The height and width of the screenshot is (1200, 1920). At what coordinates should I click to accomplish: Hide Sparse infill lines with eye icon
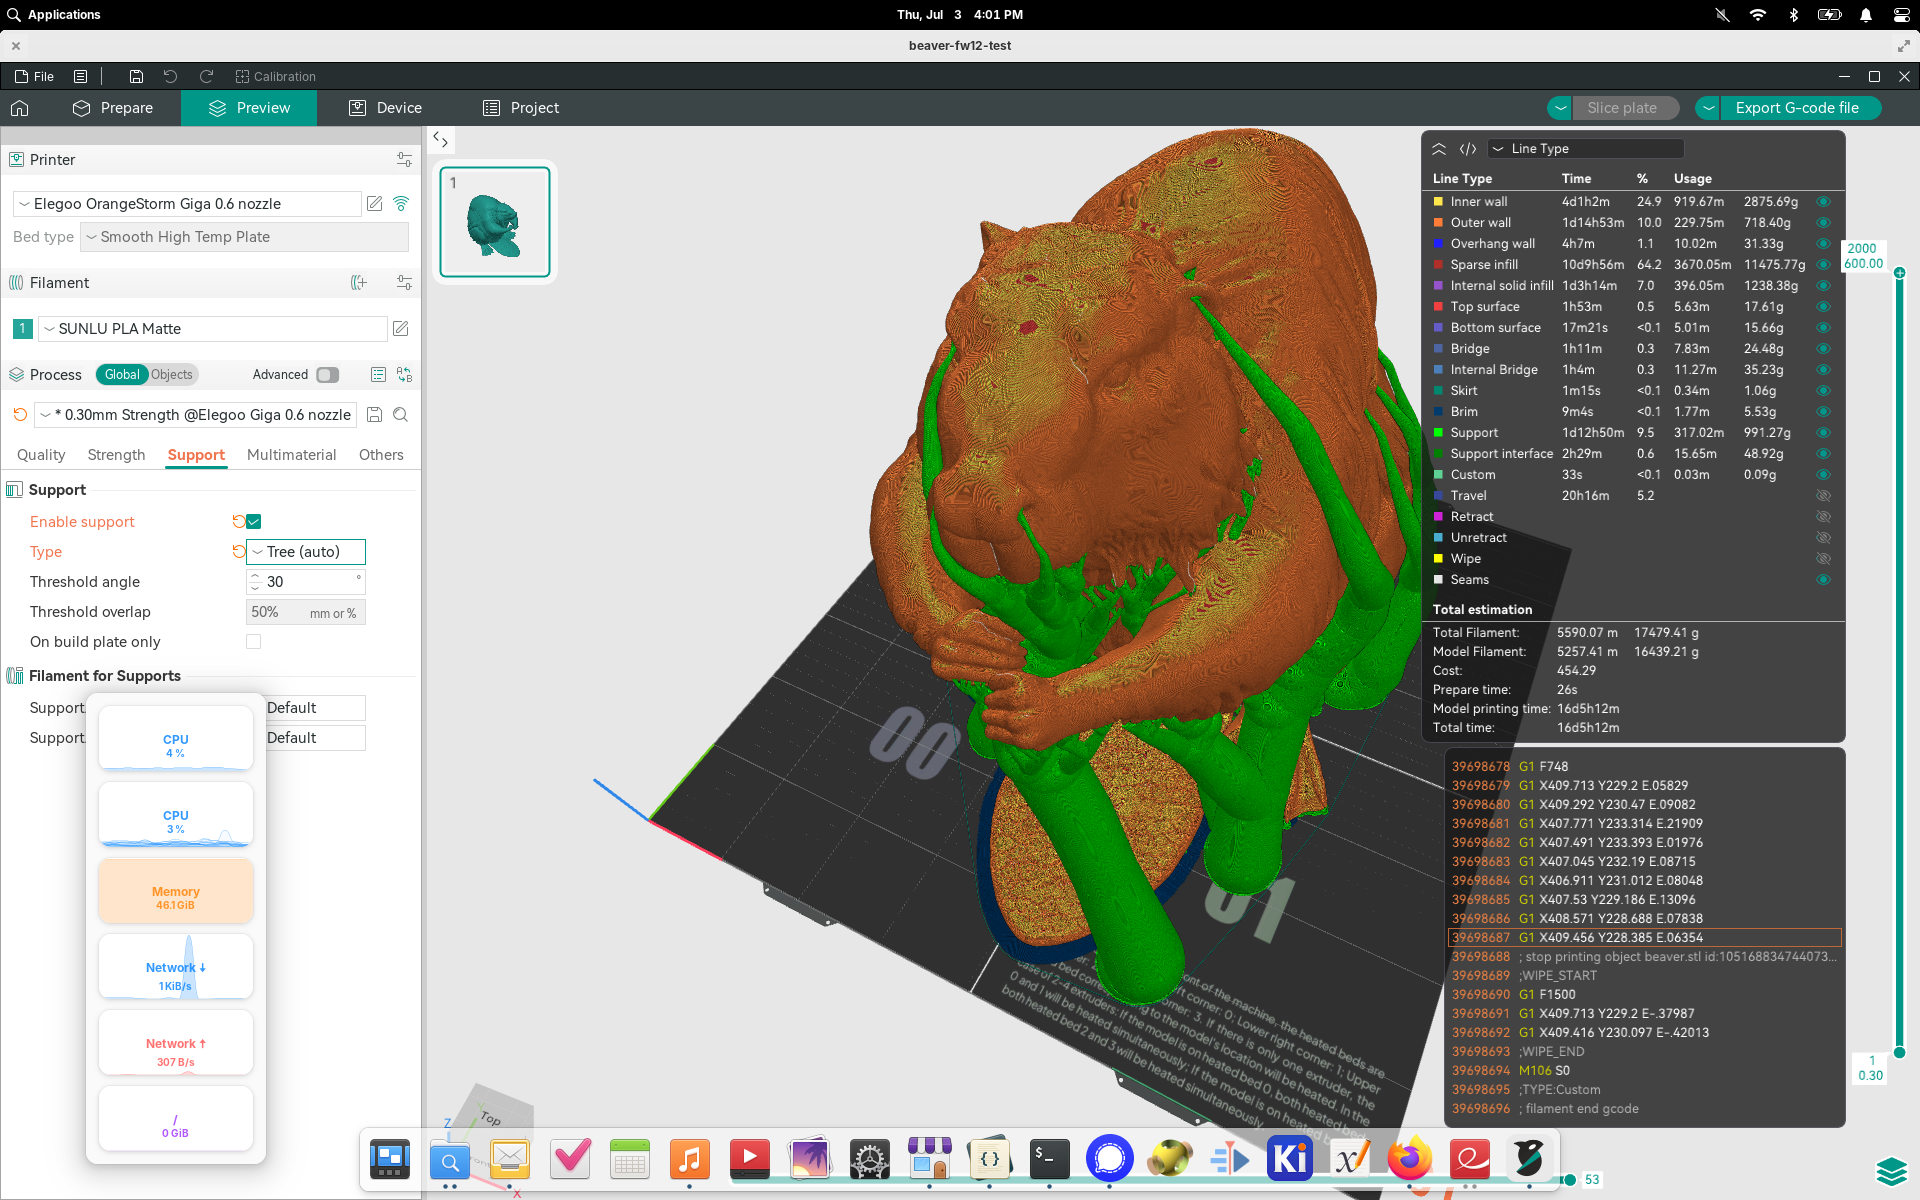(x=1823, y=265)
